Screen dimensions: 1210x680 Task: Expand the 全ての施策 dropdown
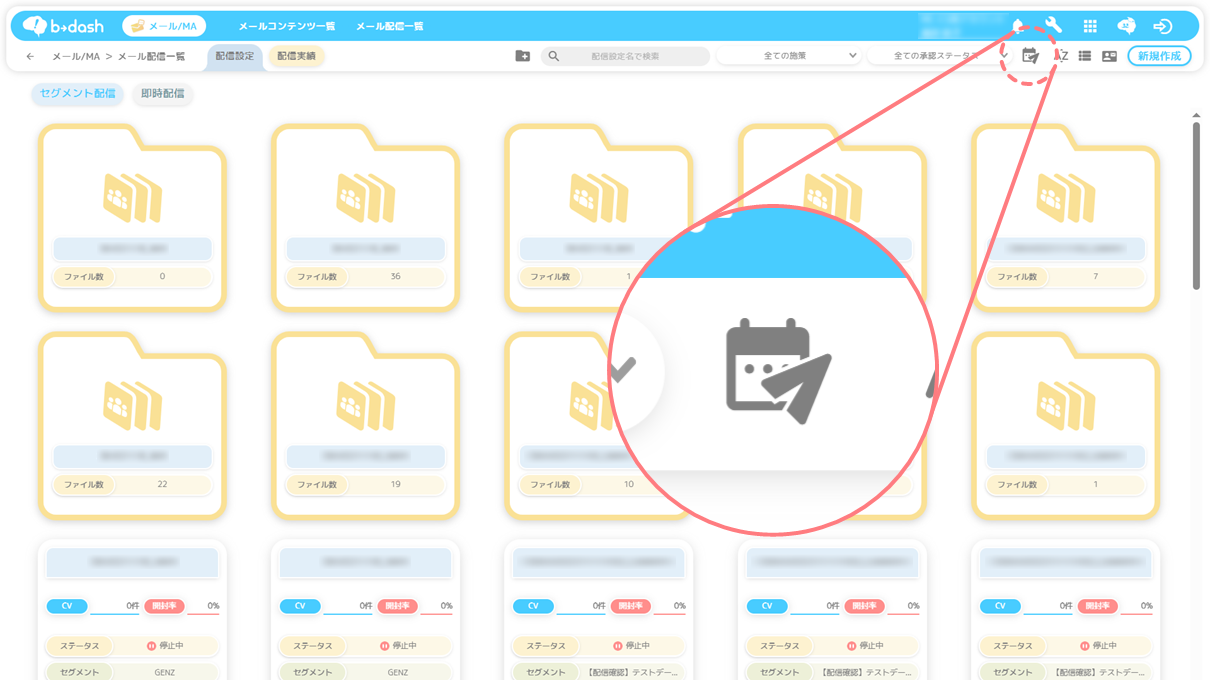point(788,56)
